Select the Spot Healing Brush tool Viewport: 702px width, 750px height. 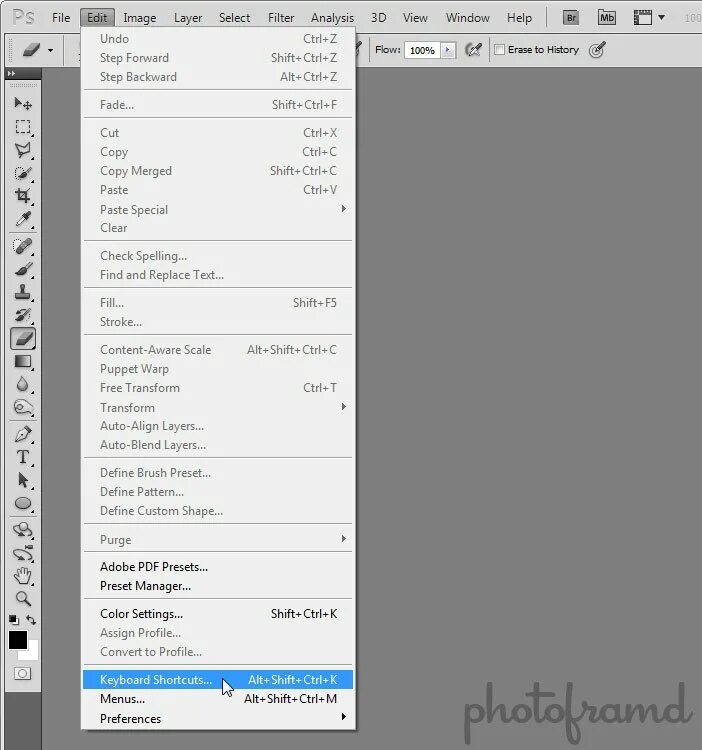click(x=22, y=246)
